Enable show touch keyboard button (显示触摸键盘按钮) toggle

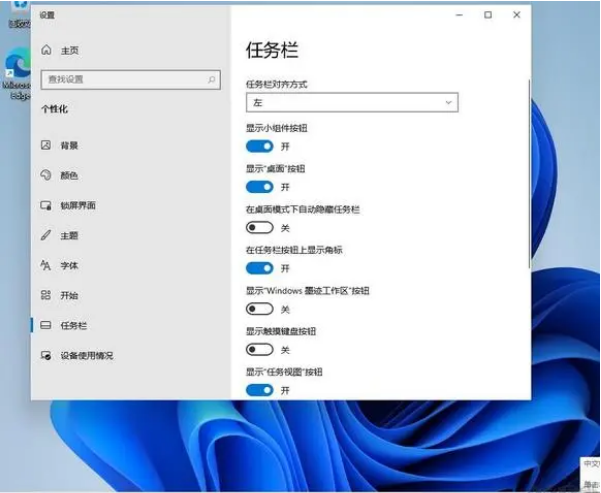[x=259, y=349]
